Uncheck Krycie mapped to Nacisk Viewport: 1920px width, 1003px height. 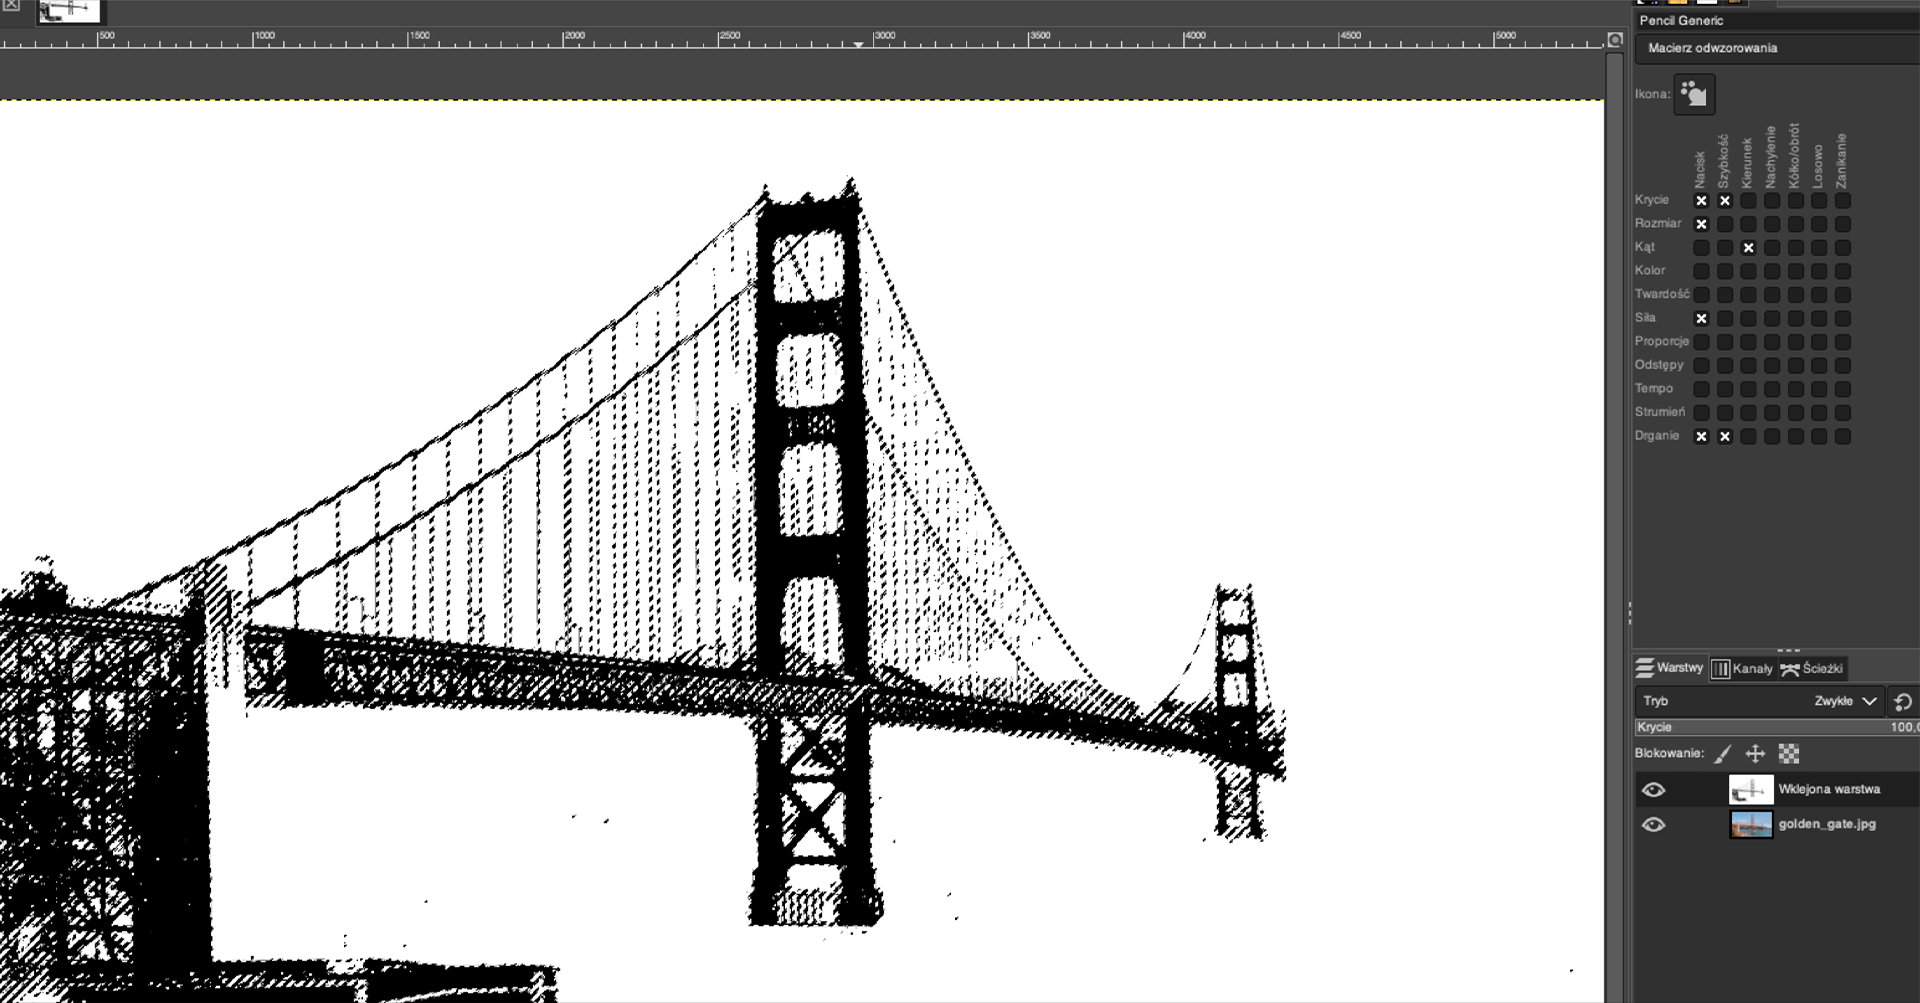[x=1701, y=201]
